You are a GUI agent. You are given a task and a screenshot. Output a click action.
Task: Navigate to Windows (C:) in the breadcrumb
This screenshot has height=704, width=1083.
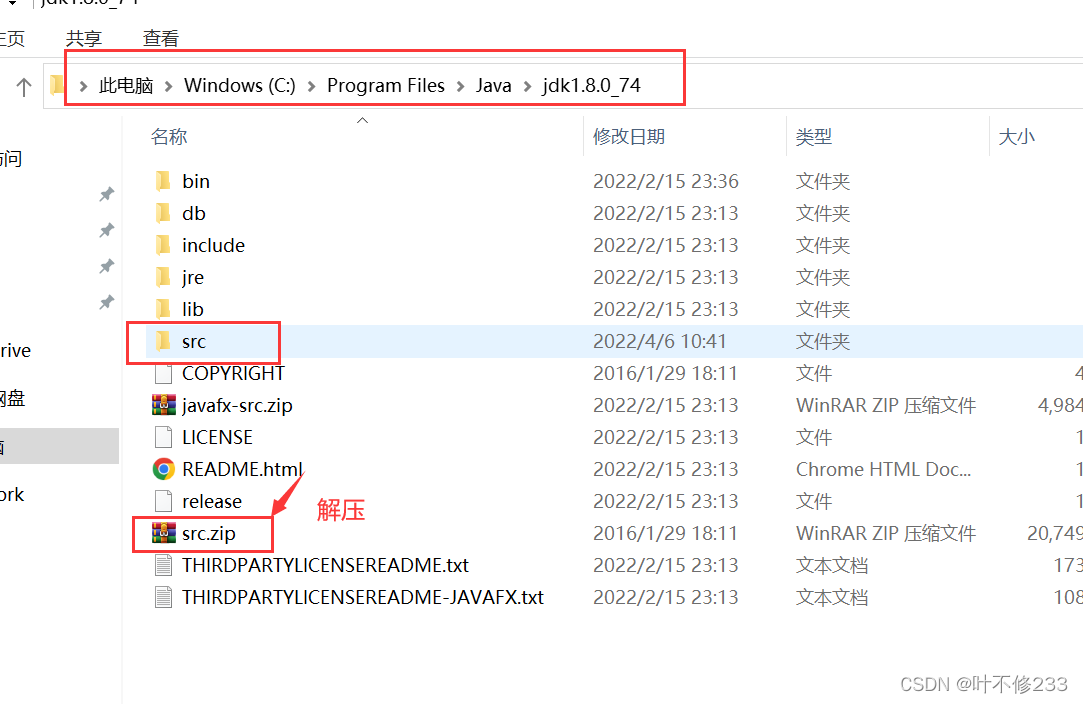click(240, 86)
